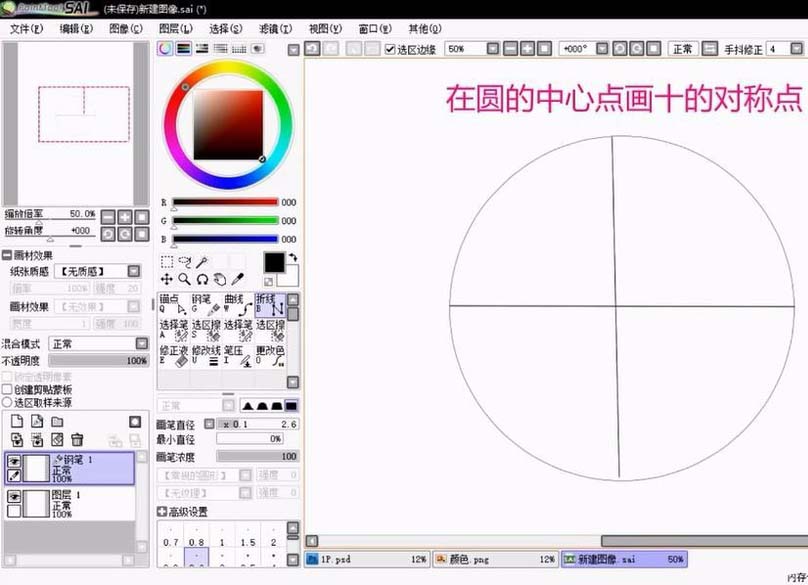Hide the 图层 1 layer visibility eye

coord(13,495)
